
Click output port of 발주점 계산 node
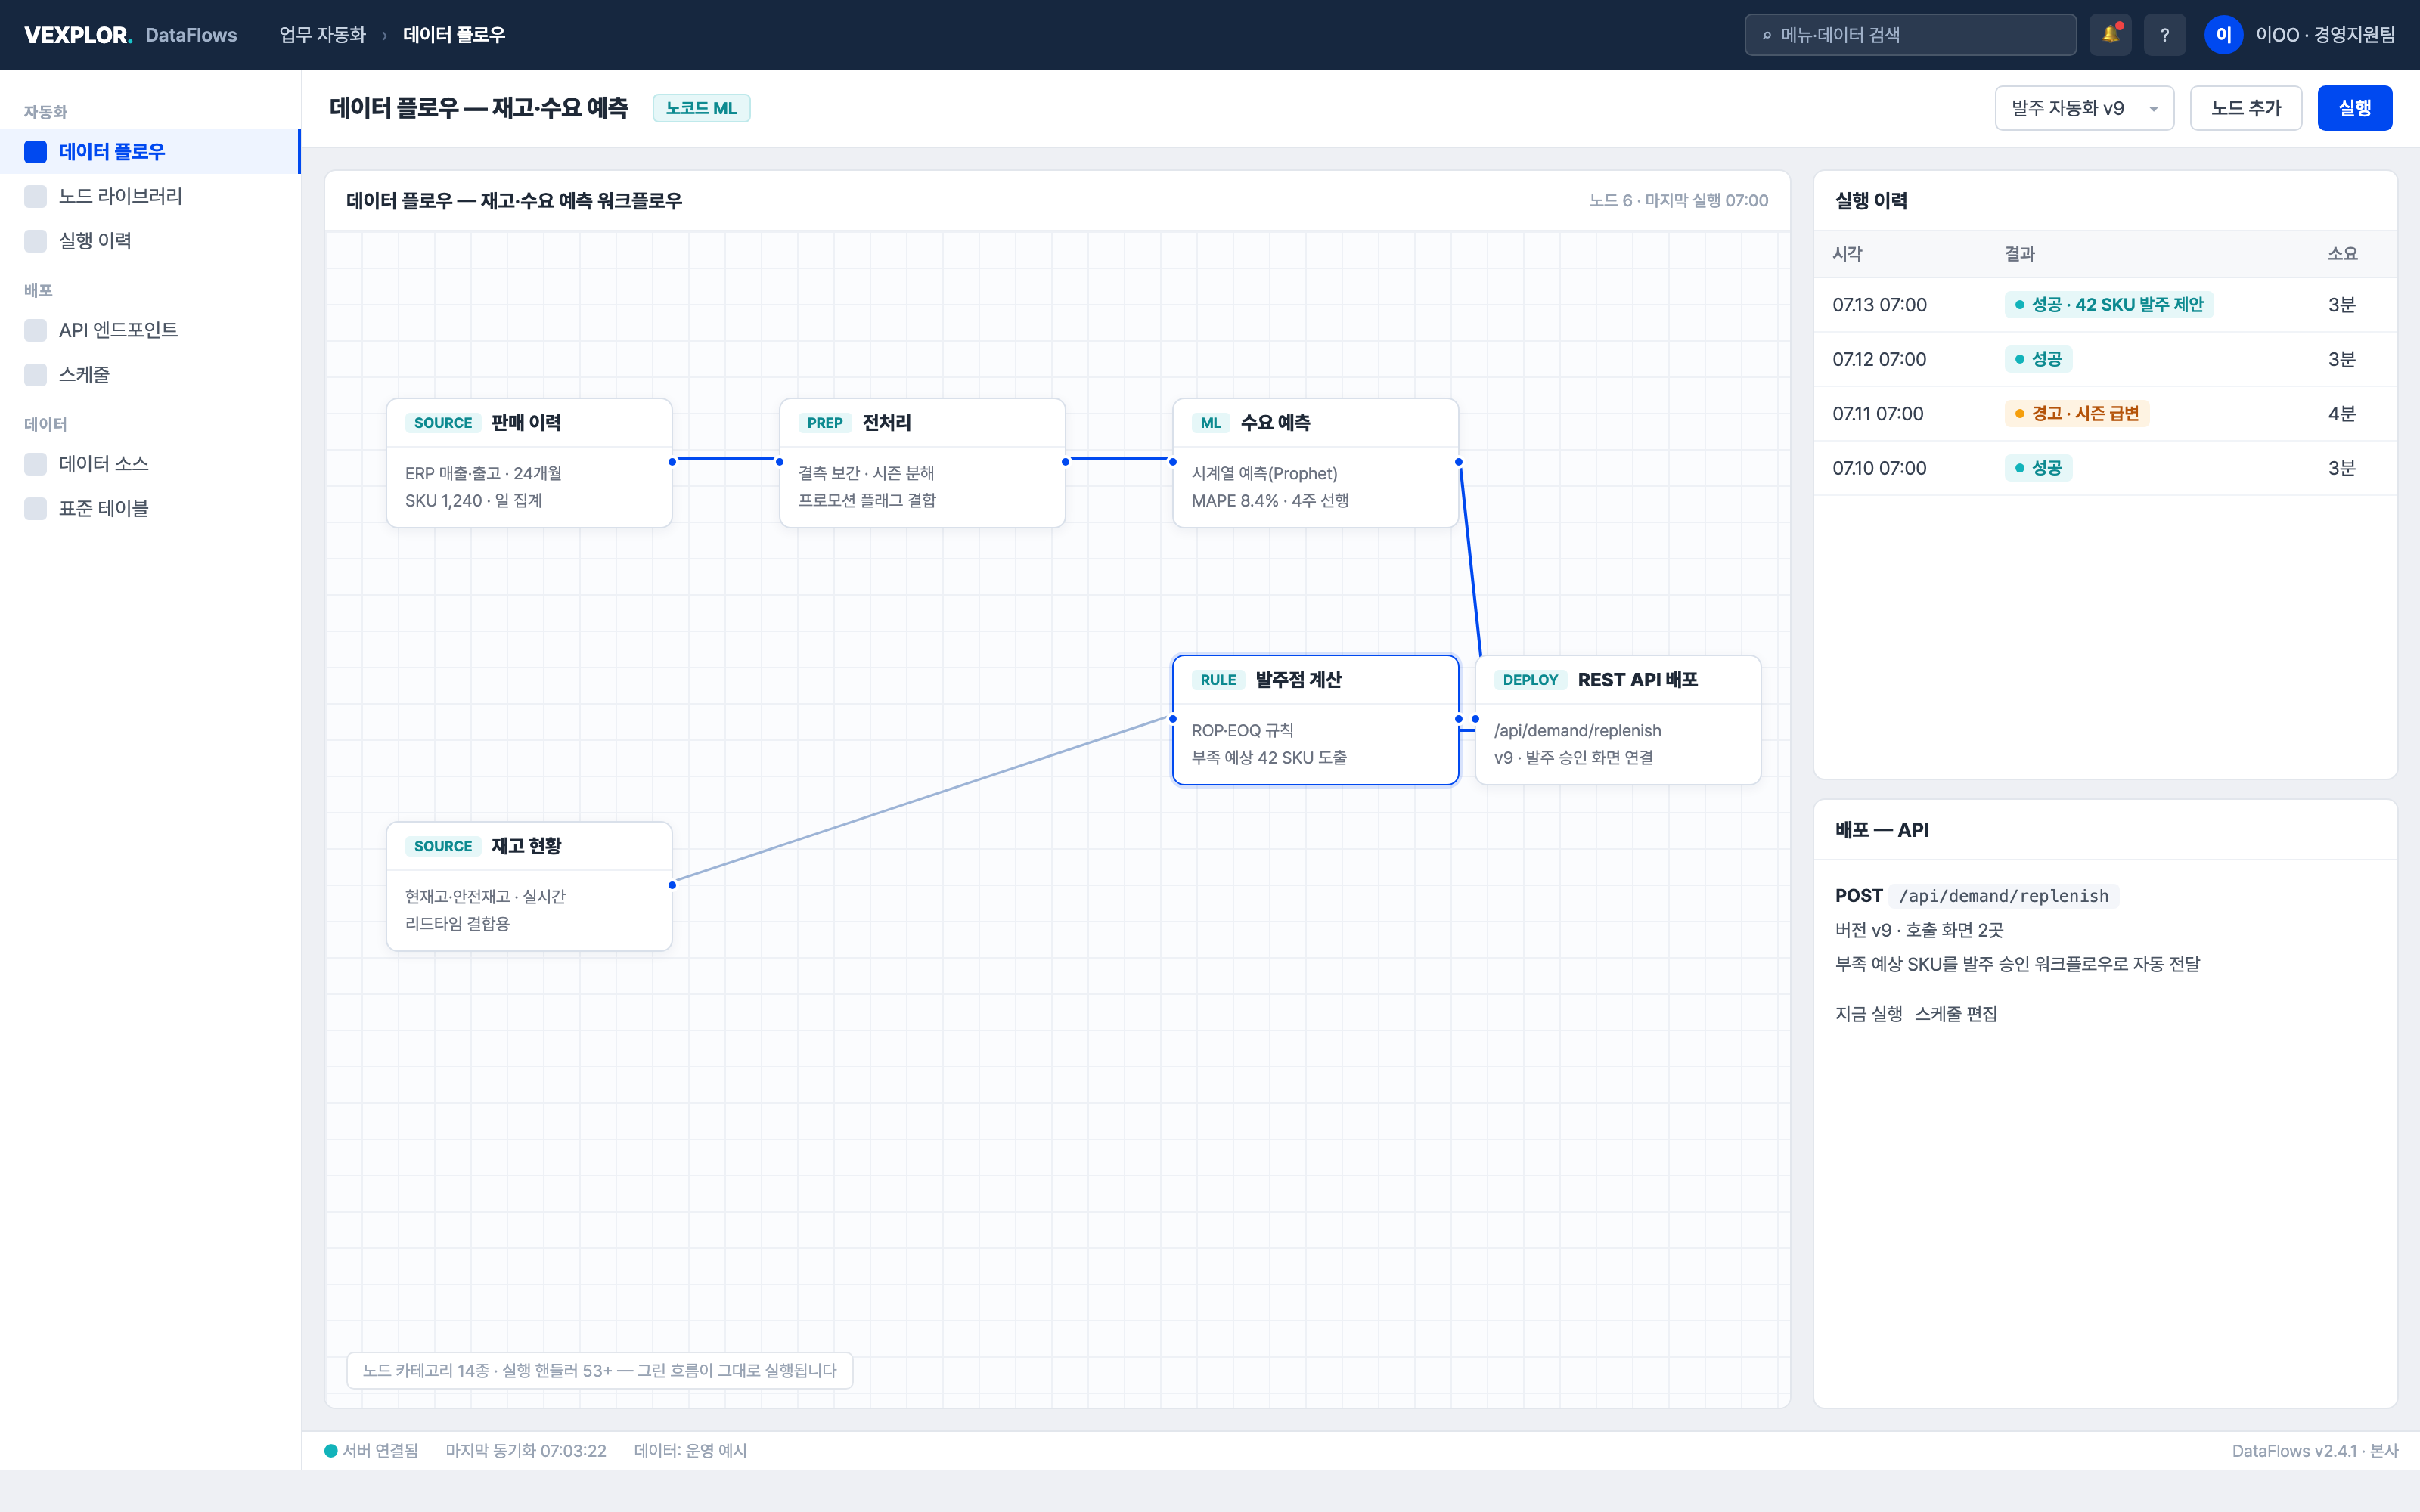click(x=1458, y=719)
